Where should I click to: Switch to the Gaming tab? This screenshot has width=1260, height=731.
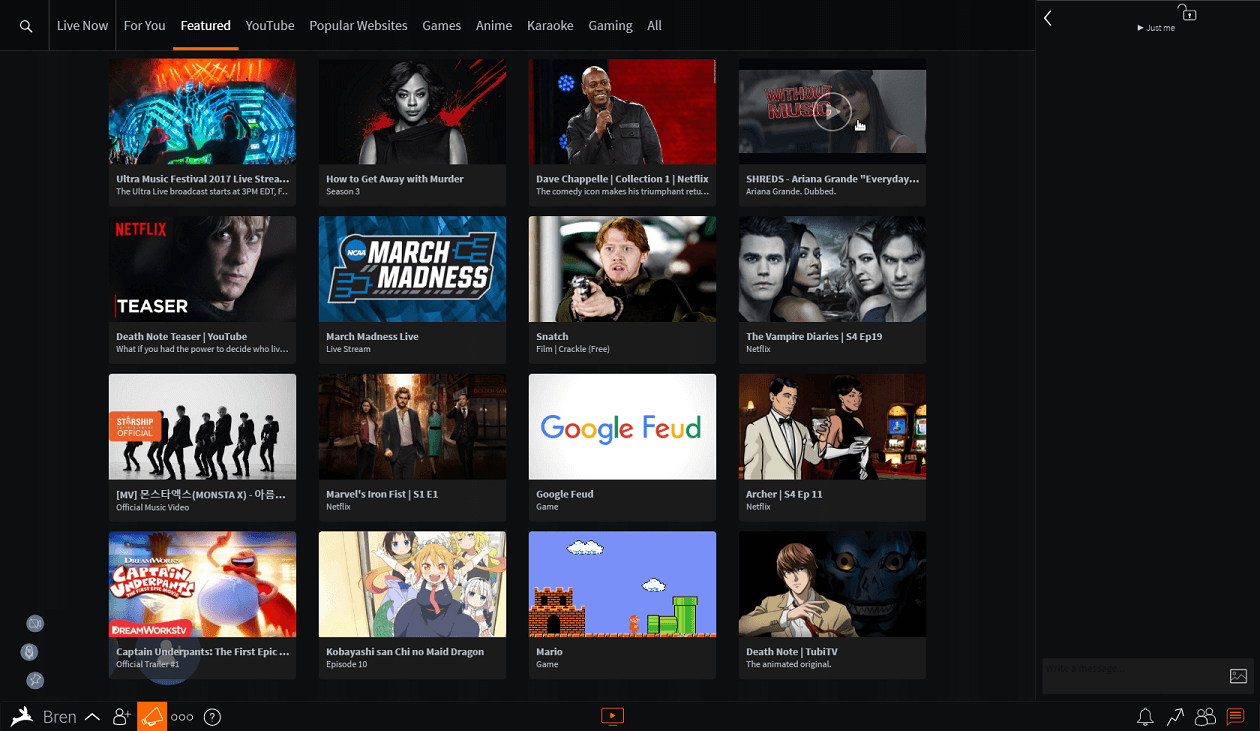coord(610,26)
